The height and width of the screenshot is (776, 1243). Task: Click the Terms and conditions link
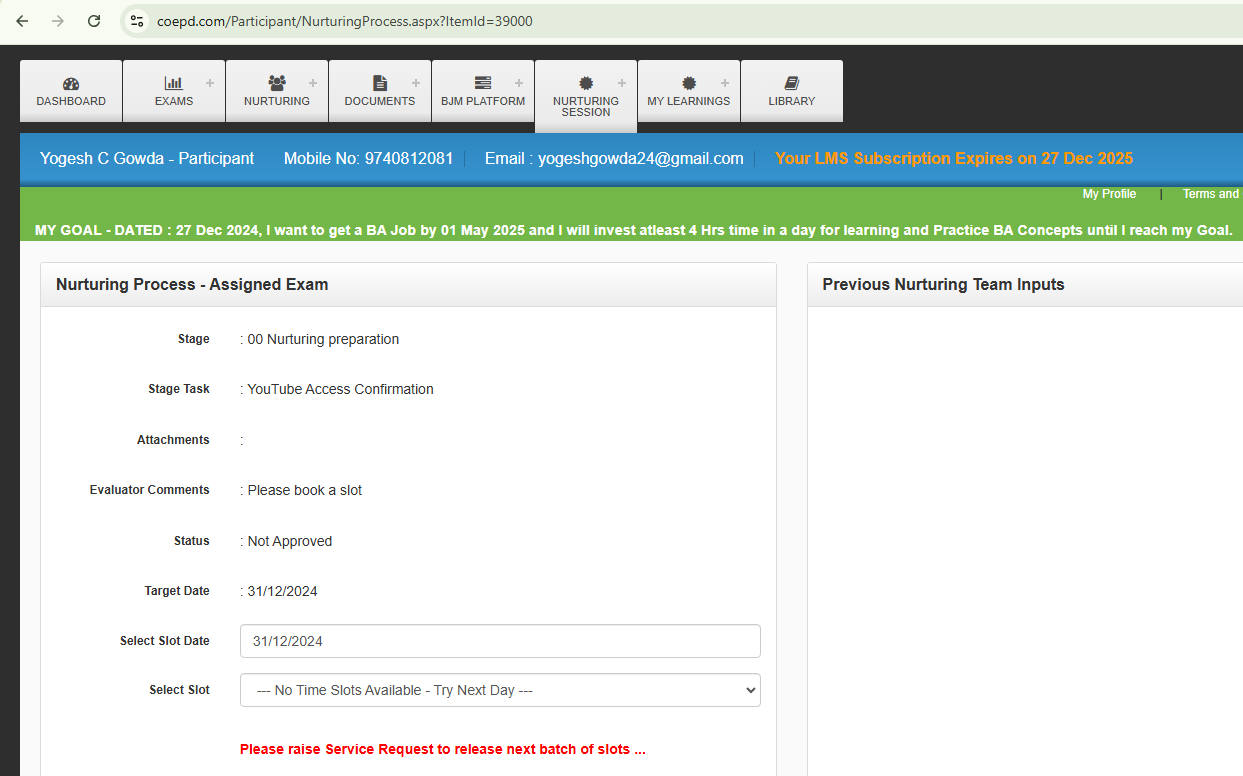(x=1211, y=194)
